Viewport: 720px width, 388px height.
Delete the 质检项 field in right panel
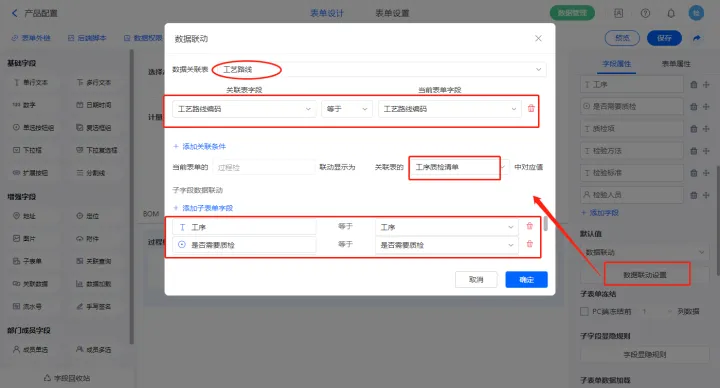pyautogui.click(x=694, y=129)
